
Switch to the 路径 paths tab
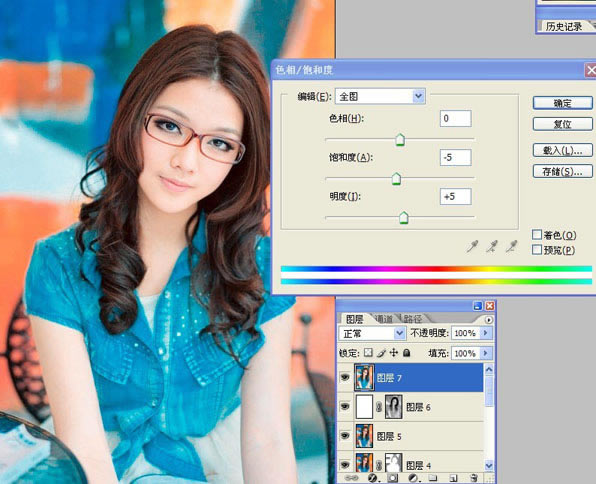[x=413, y=319]
